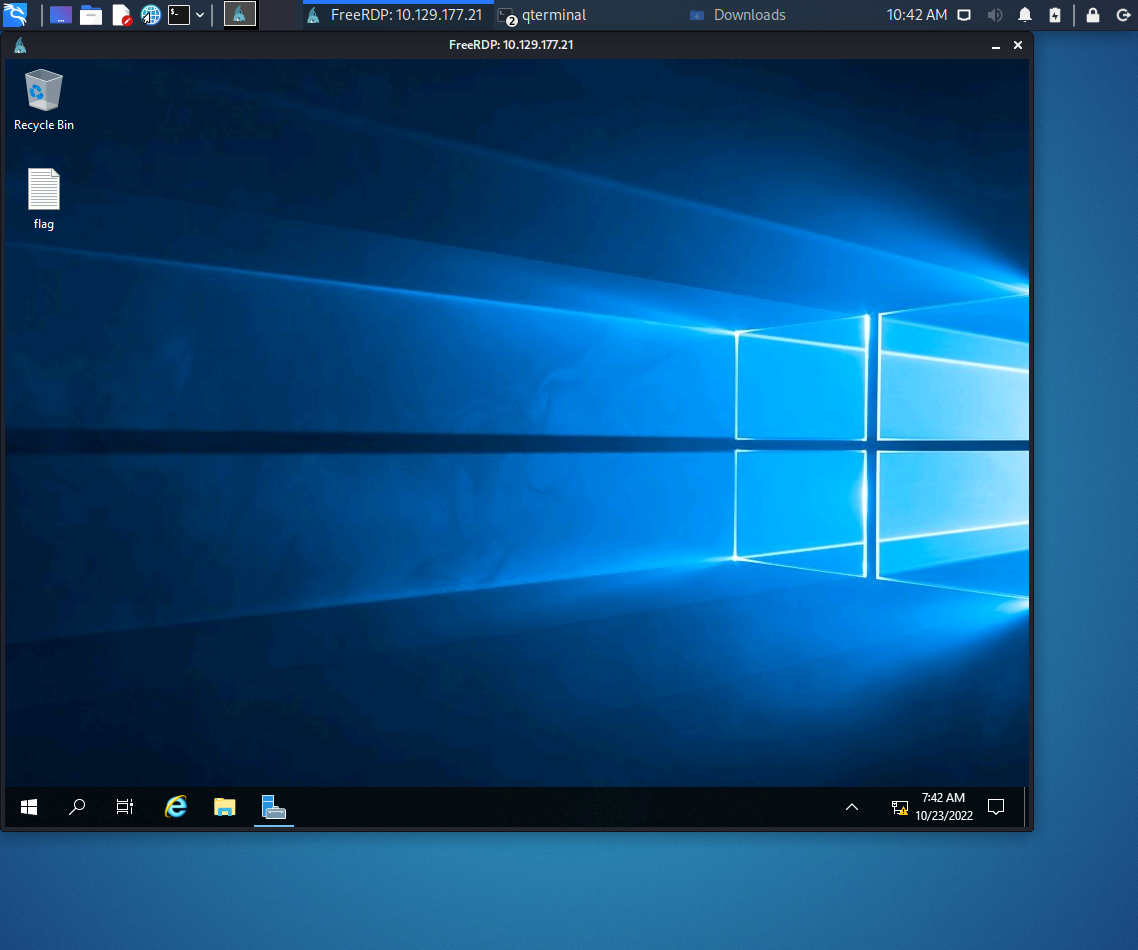Open the Kali applications menu
The image size is (1138, 950).
coord(15,14)
